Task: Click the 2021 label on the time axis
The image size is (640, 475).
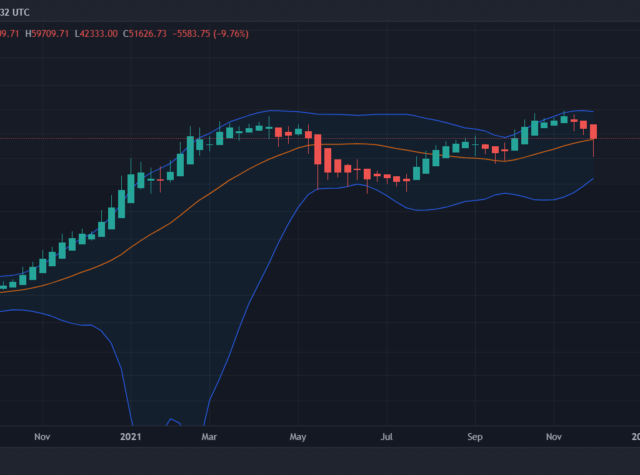Action: point(131,437)
